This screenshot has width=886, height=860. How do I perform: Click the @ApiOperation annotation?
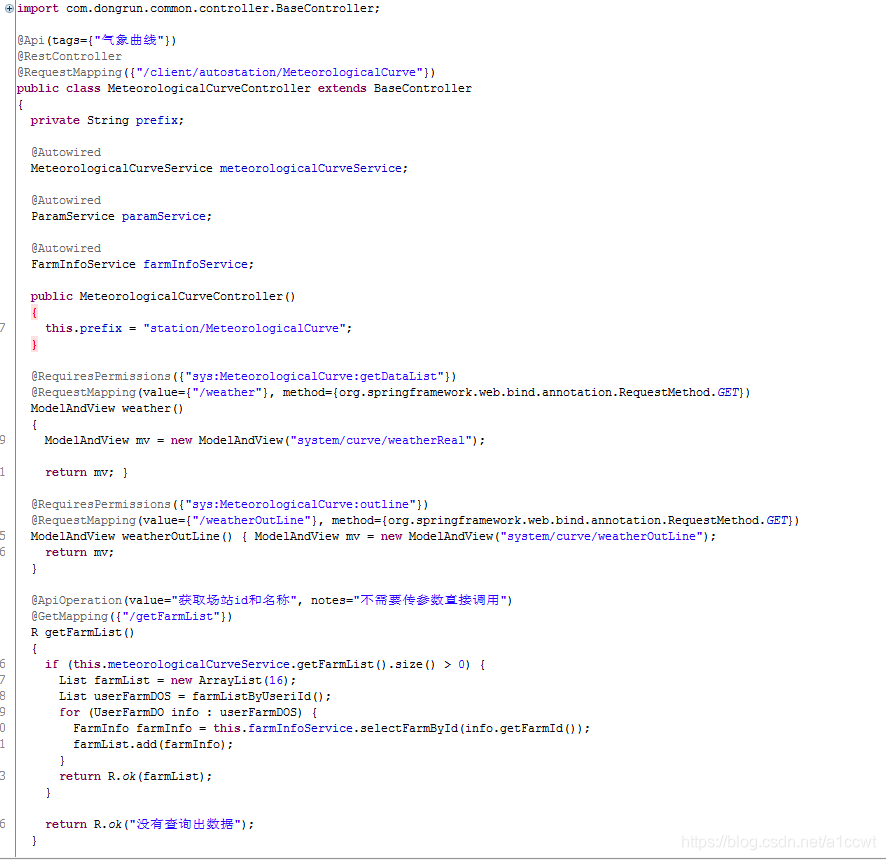(x=272, y=600)
